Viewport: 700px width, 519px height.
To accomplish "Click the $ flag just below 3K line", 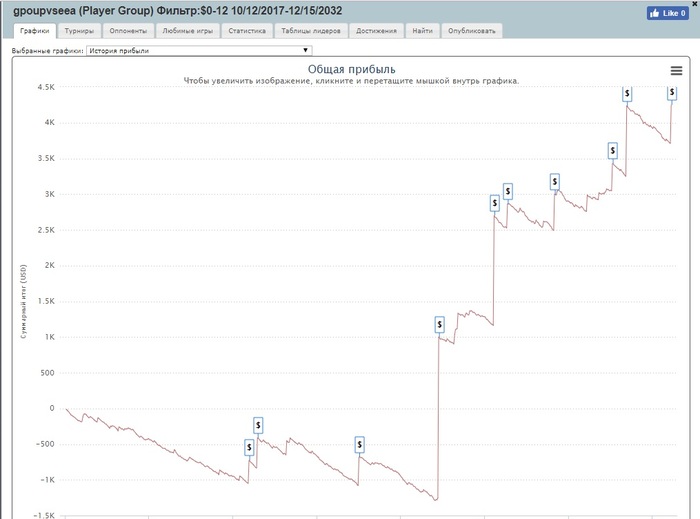I will [508, 191].
